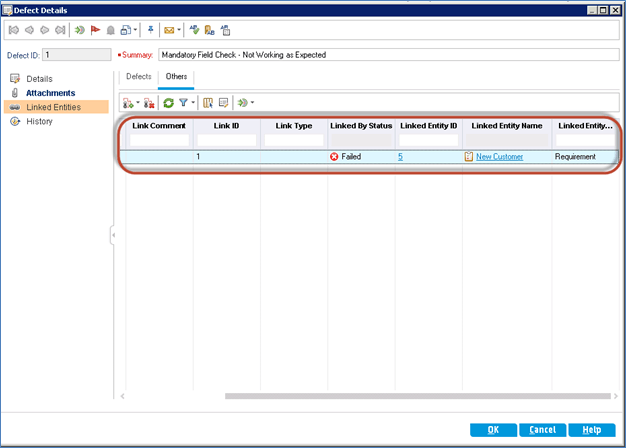Screen dimensions: 626x448
Task: Expand the filter dropdown arrow
Action: pyautogui.click(x=194, y=103)
